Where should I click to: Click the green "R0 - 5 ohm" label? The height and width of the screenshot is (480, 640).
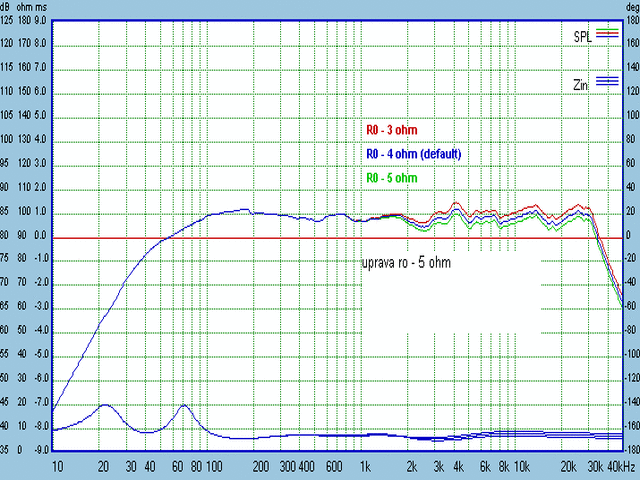392,178
